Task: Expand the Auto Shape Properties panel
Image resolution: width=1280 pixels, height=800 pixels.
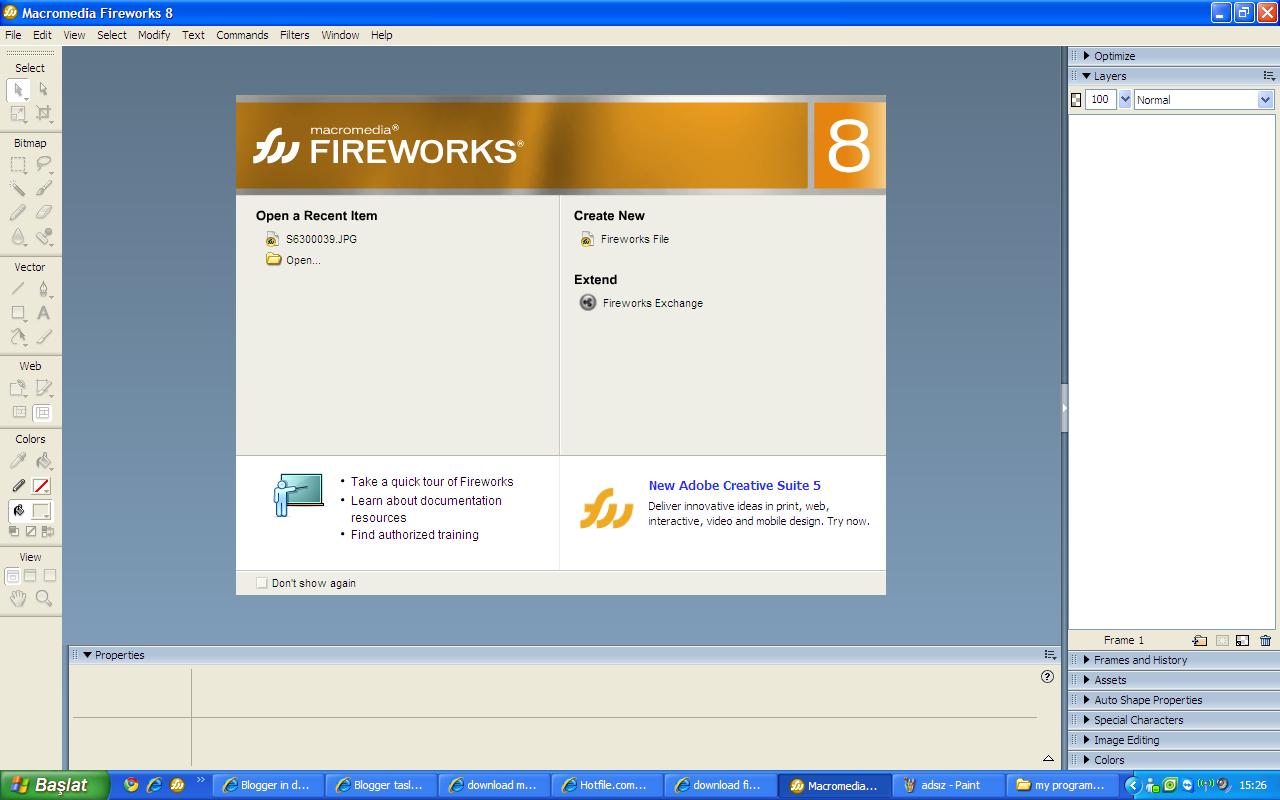Action: coord(1087,700)
